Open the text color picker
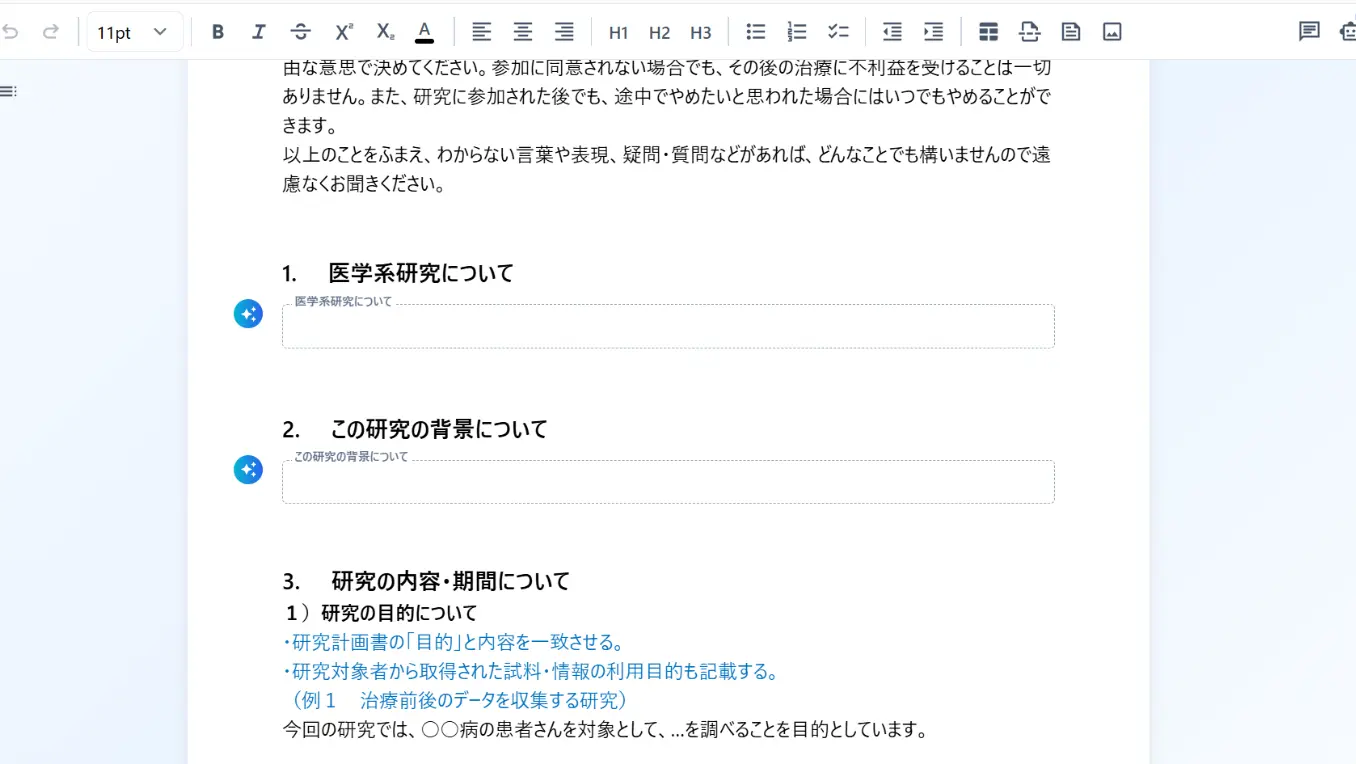Viewport: 1356px width, 764px height. click(425, 32)
